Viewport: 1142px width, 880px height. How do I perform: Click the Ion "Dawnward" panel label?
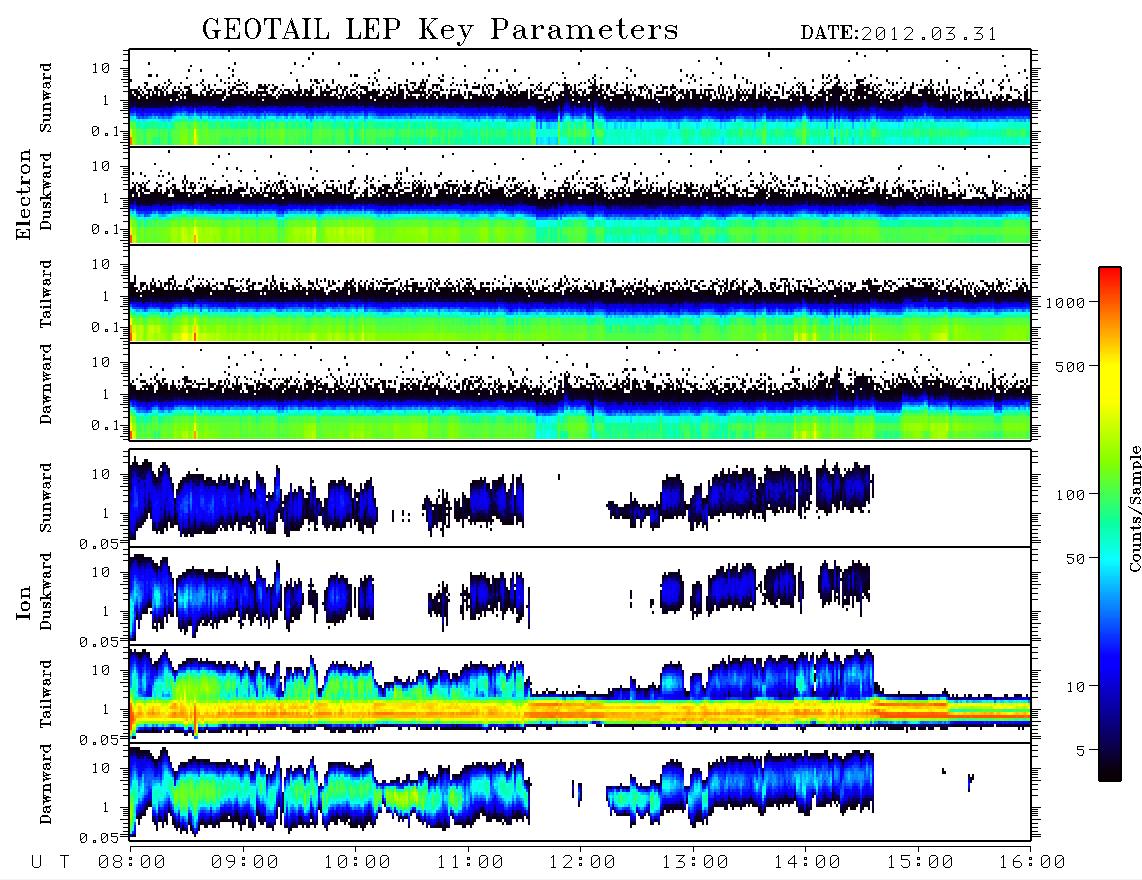[46, 784]
